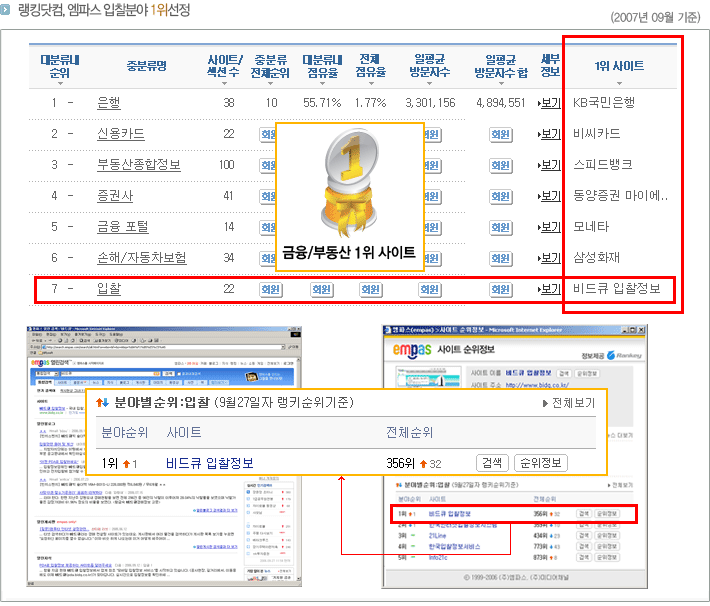The image size is (710, 606).
Task: Click 회원 under 일평균 방문자수 합 in 금융 포털 row
Action: coord(501,227)
